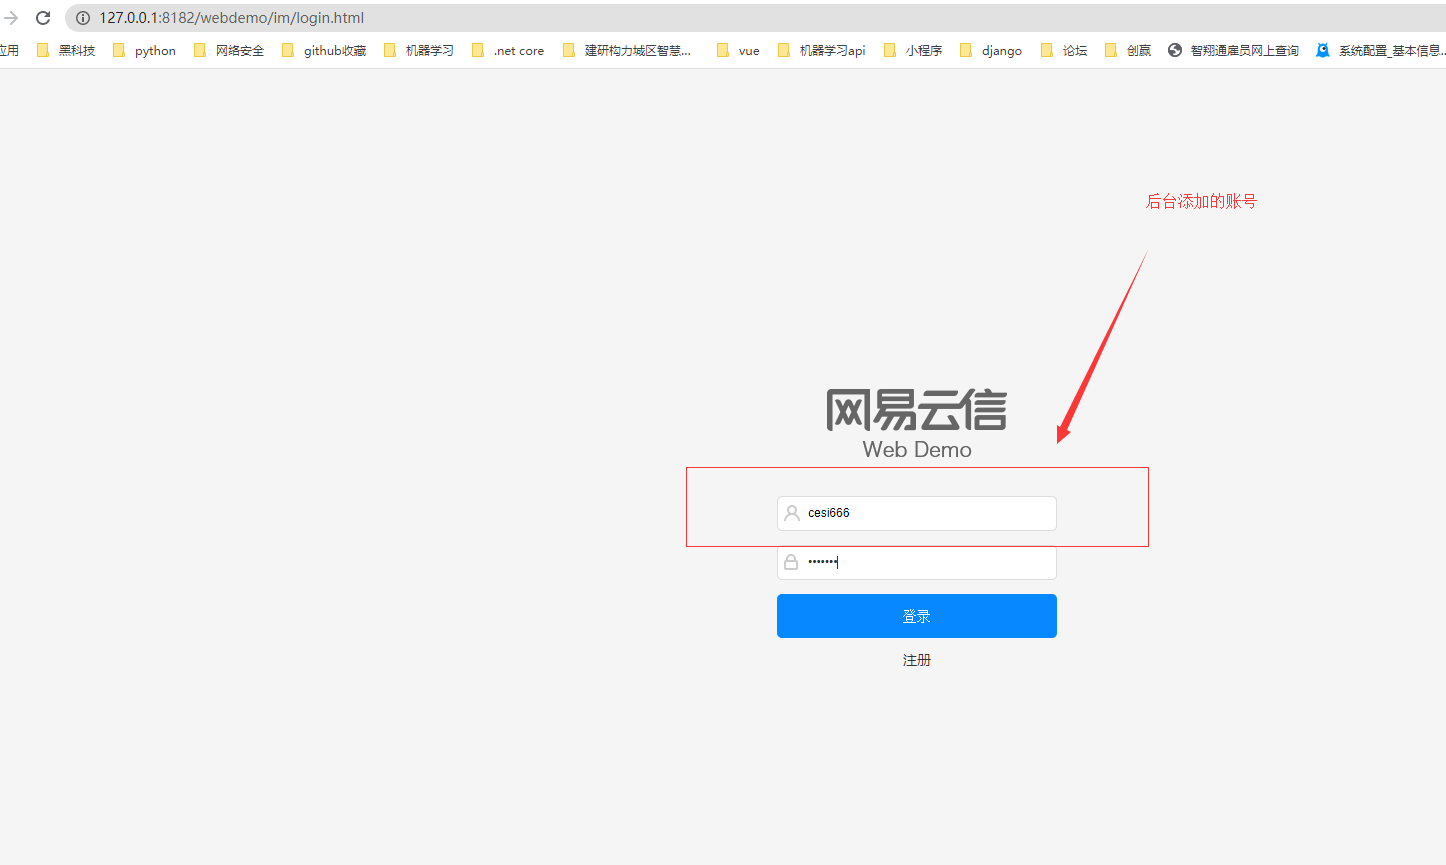Open the .net core bookmark folder

pyautogui.click(x=508, y=50)
